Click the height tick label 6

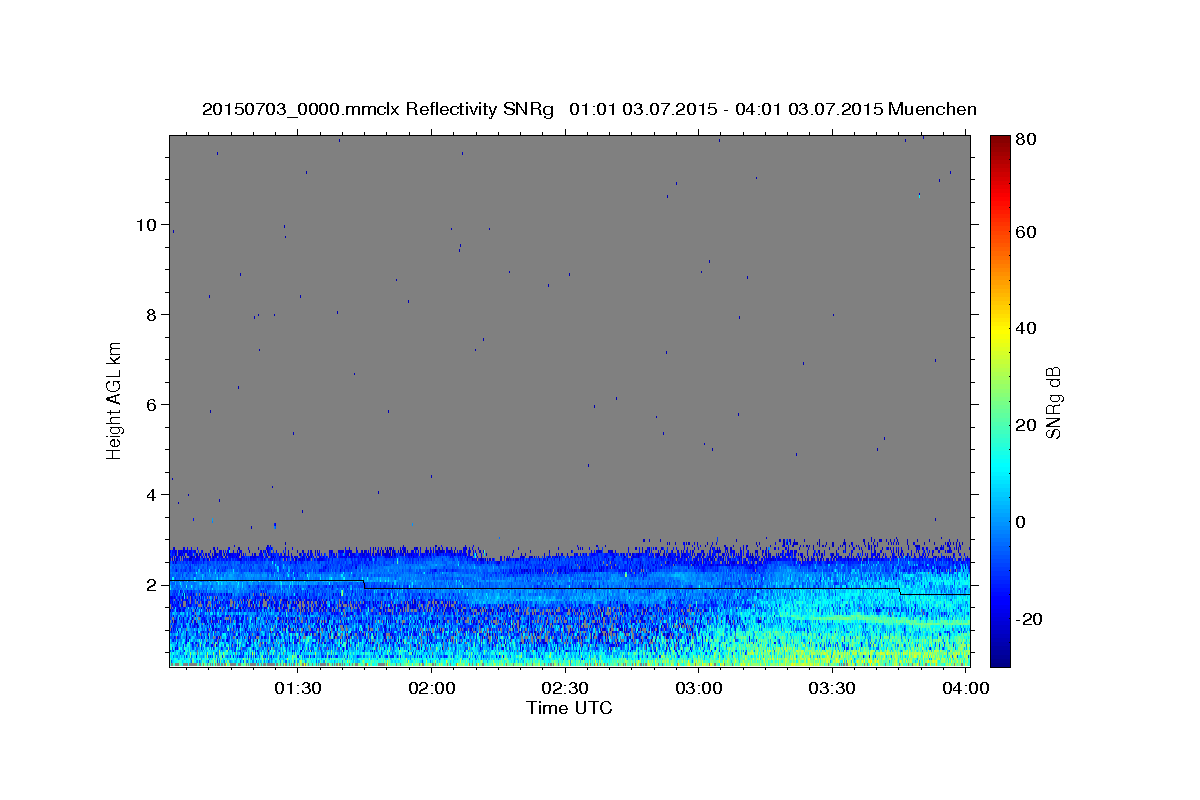(x=151, y=405)
